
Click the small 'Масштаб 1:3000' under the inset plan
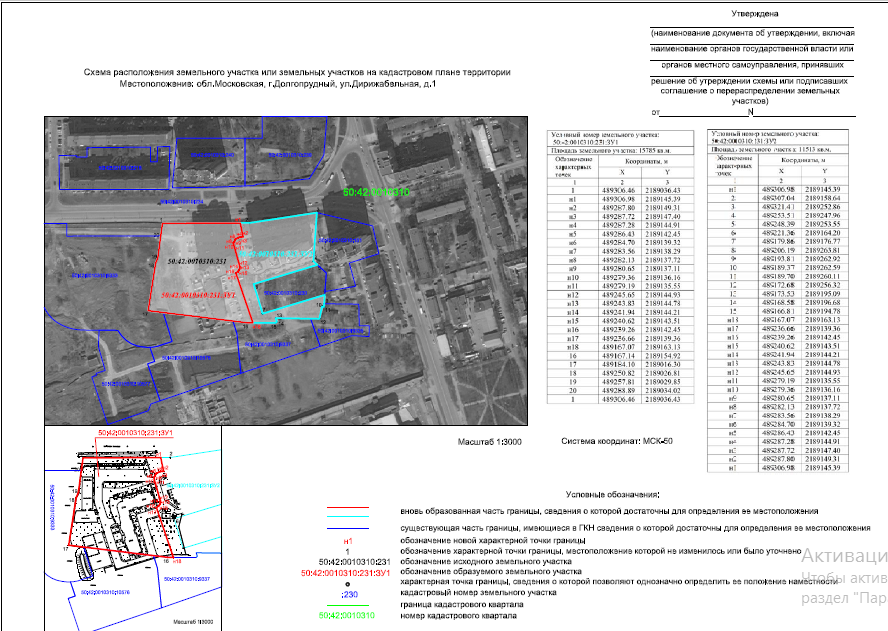(x=193, y=622)
